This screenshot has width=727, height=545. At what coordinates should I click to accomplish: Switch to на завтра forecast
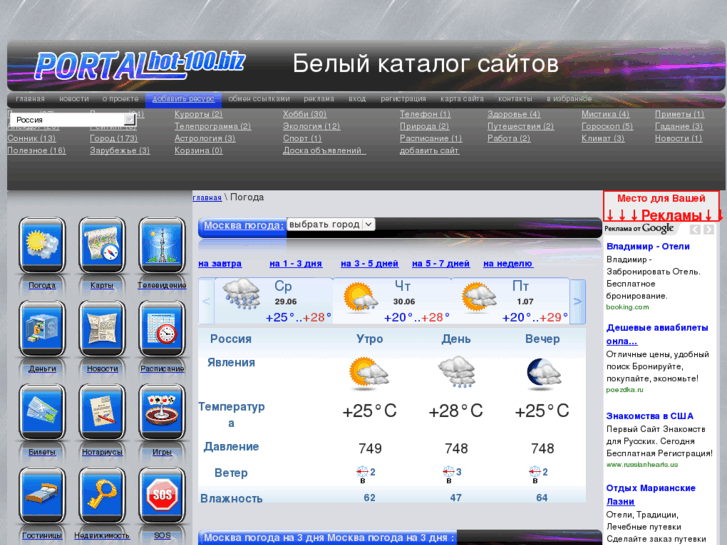point(220,263)
